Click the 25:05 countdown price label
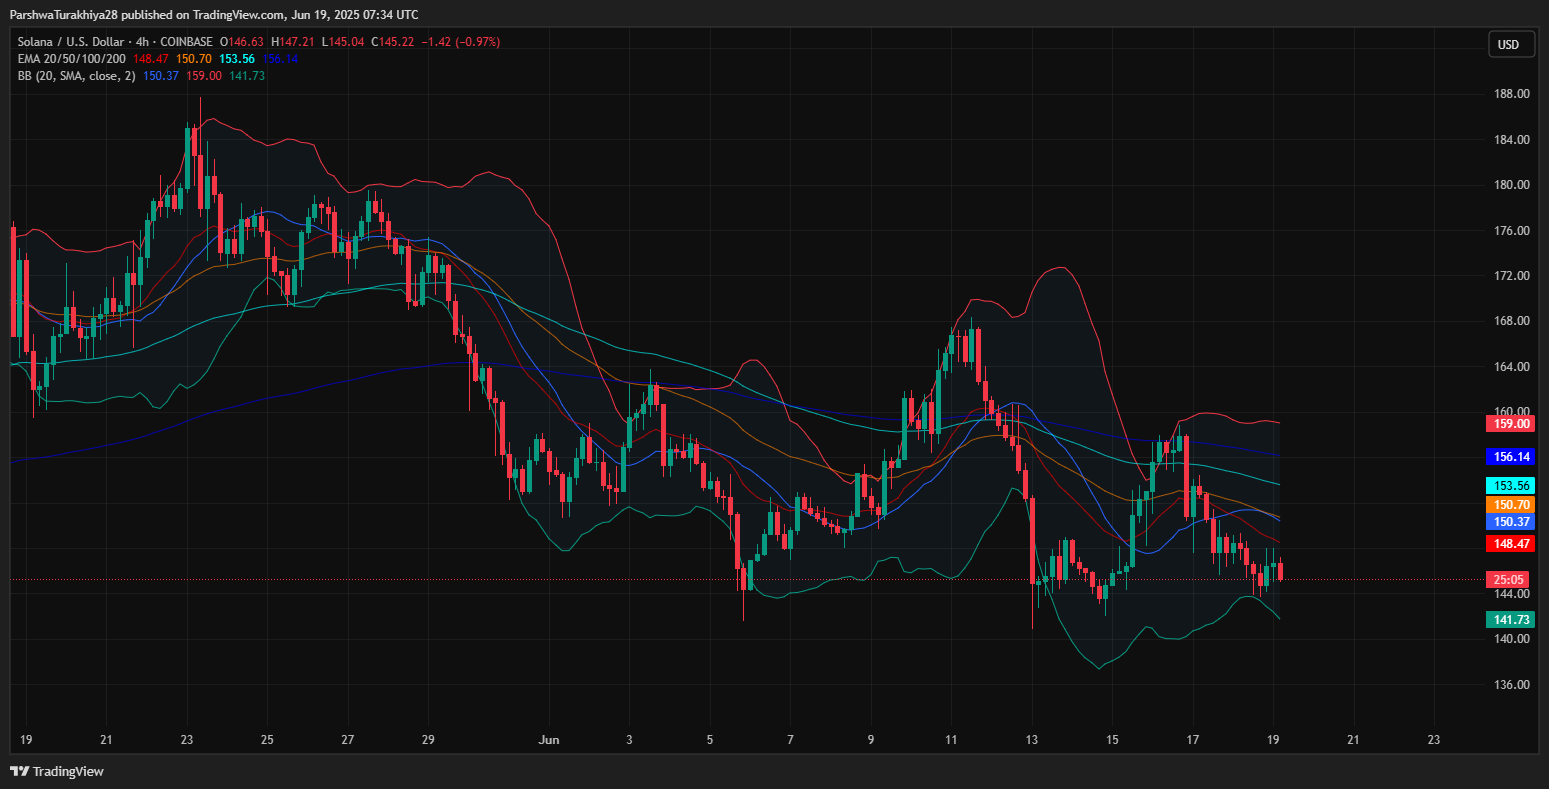The image size is (1549, 789). pos(1511,579)
